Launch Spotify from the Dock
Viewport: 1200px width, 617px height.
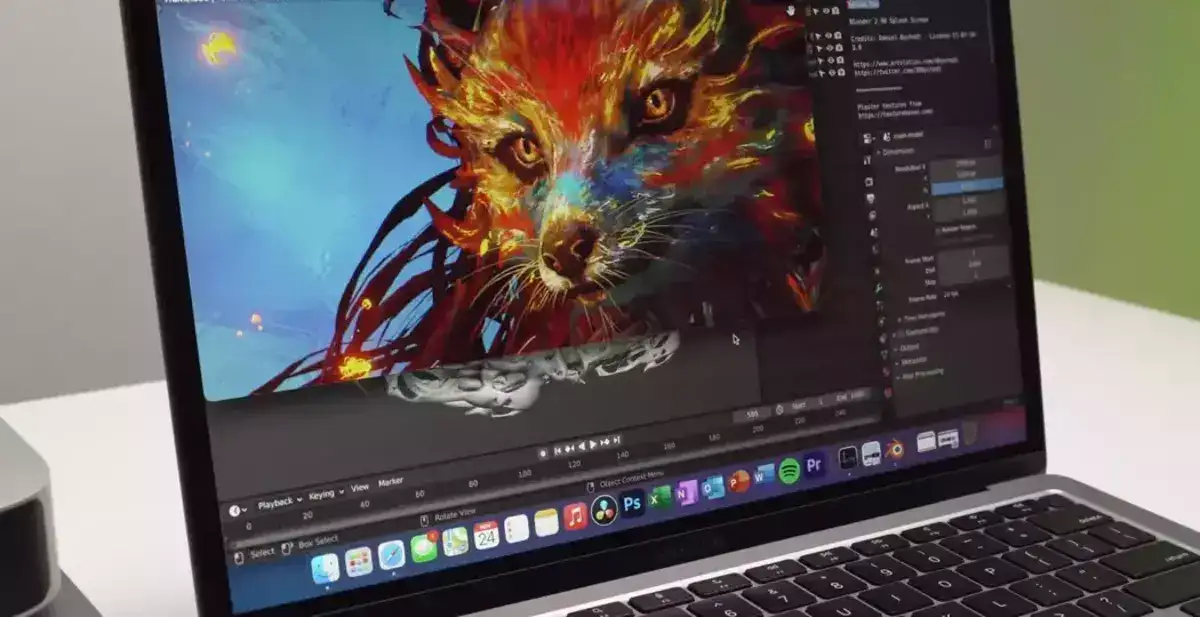[790, 471]
